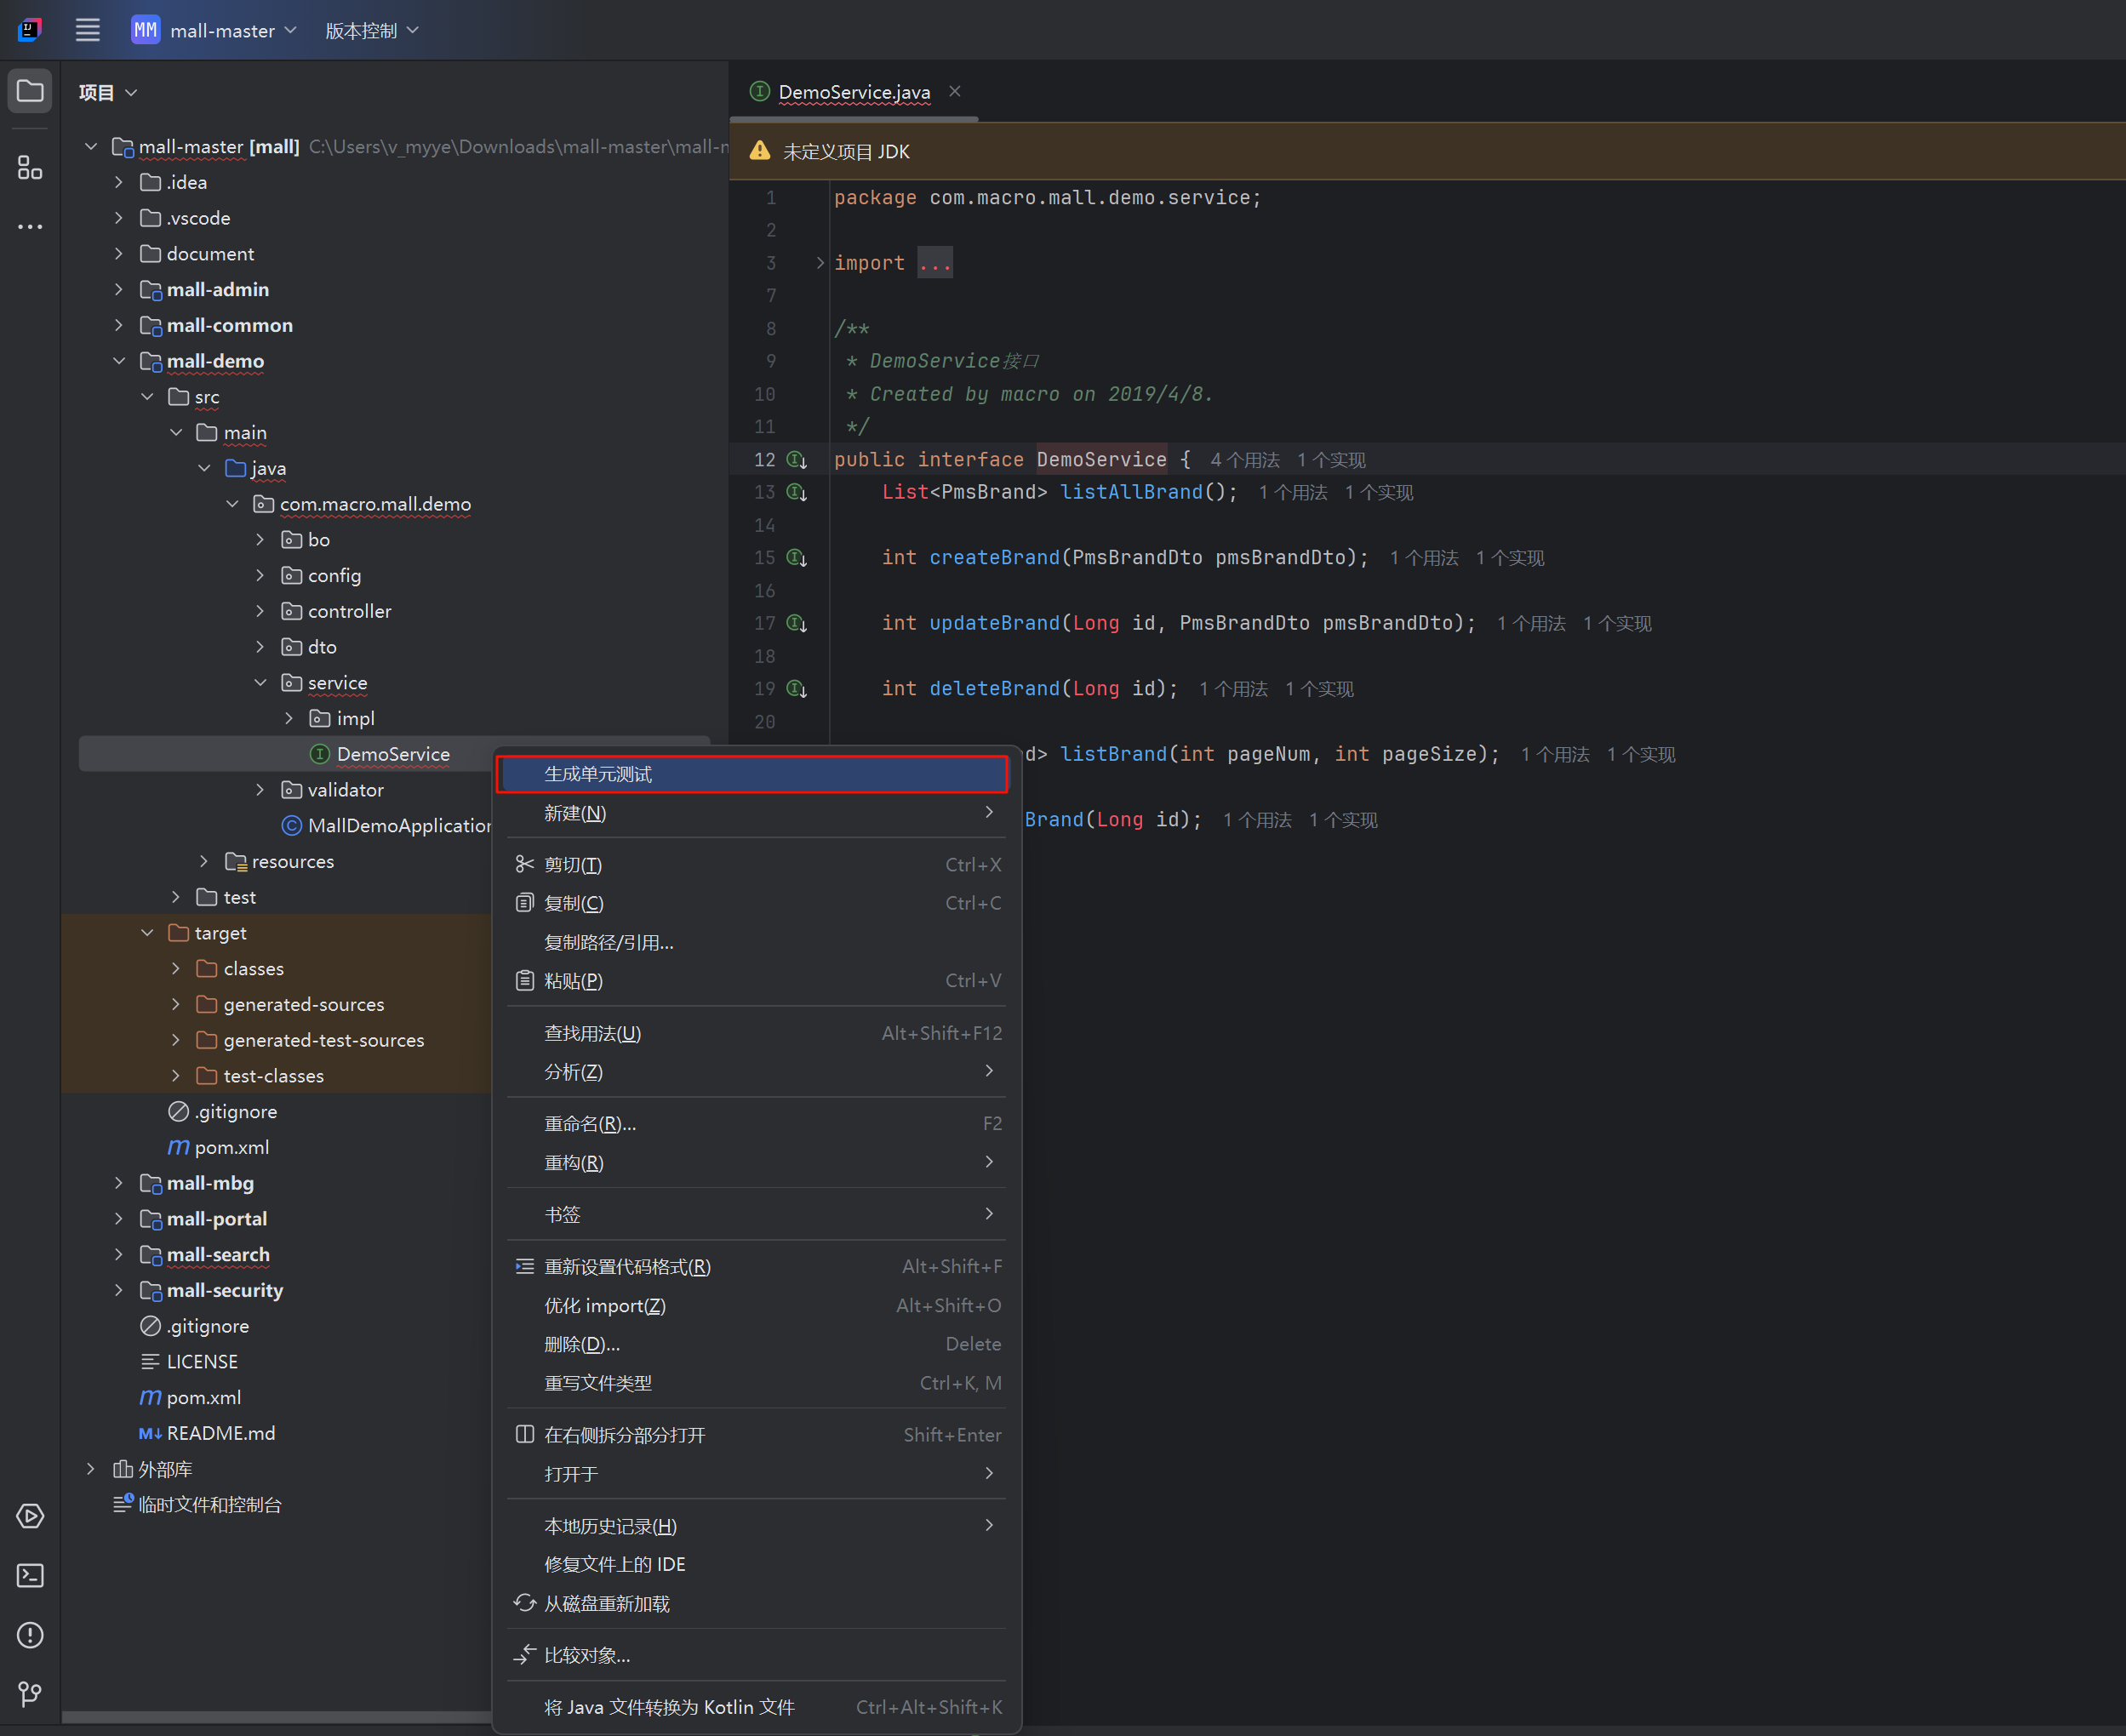Click the compare icon beside 比较对象
Image resolution: width=2126 pixels, height=1736 pixels.
click(525, 1655)
